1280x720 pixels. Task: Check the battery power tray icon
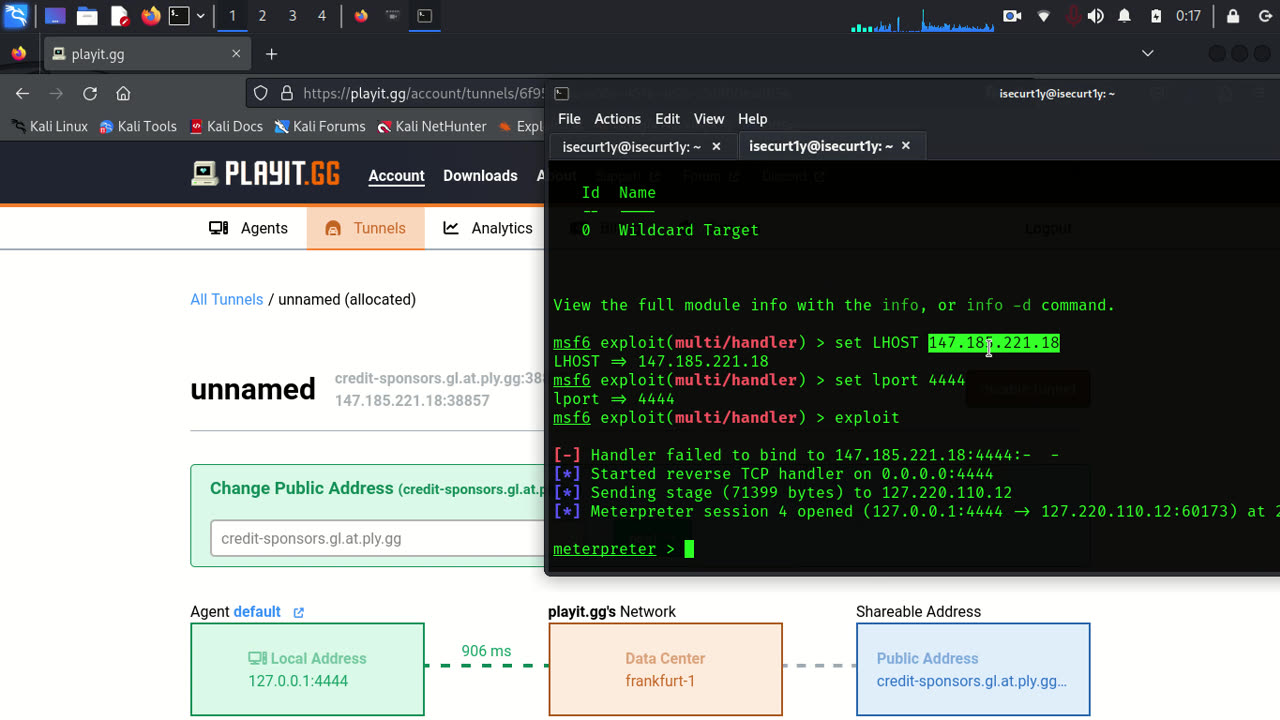tap(1156, 16)
